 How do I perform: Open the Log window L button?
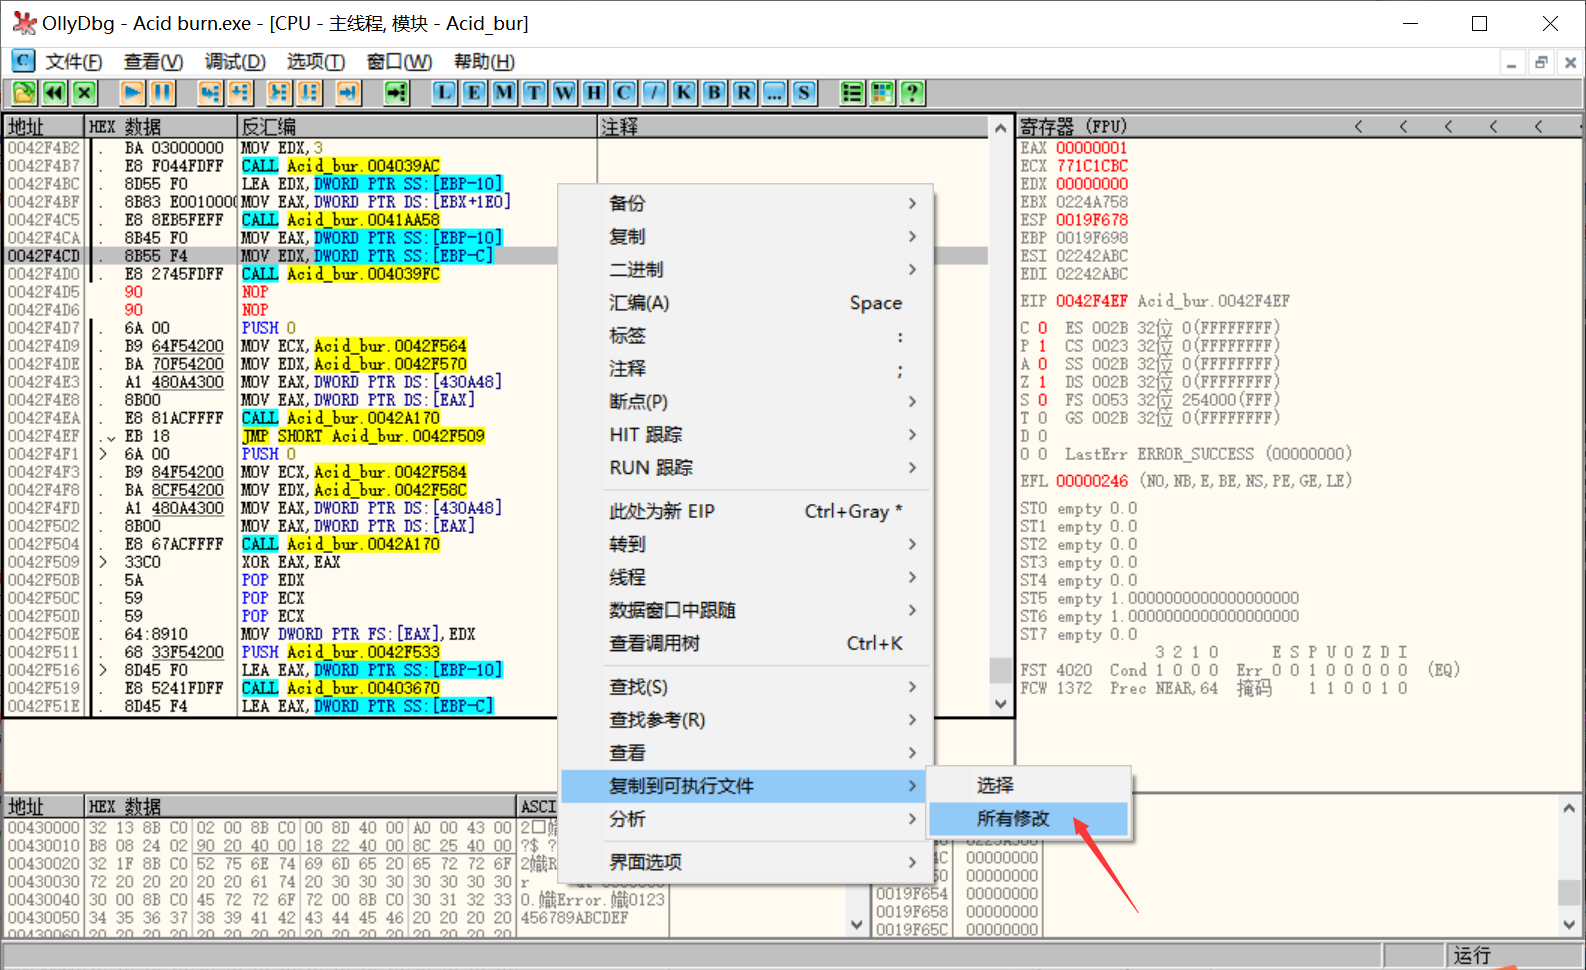click(444, 93)
